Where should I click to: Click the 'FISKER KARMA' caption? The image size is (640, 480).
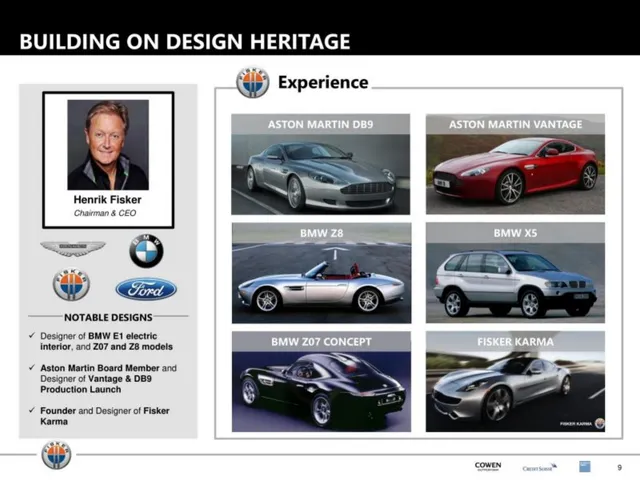(x=516, y=342)
